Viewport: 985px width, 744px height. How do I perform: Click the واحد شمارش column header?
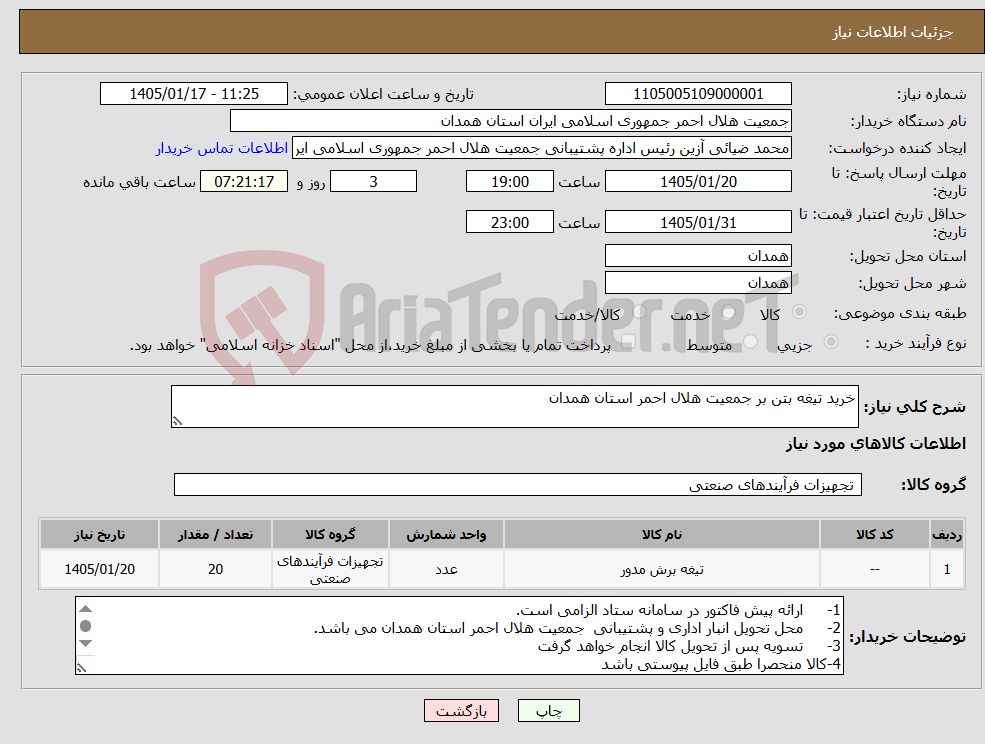446,534
